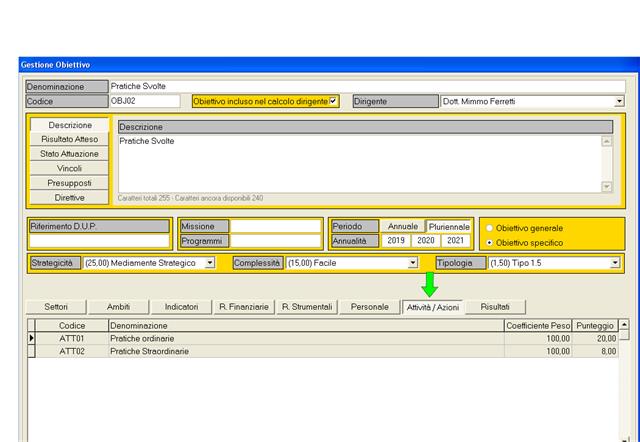Switch to the Settori tab
The width and height of the screenshot is (640, 442).
56,307
